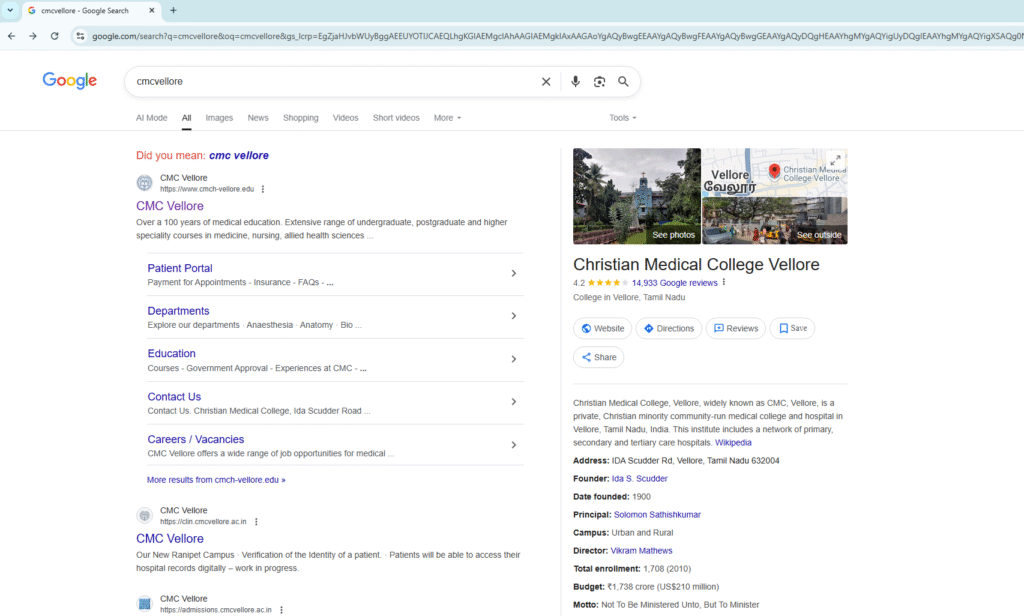Open a new tab with plus icon
The height and width of the screenshot is (616, 1024).
173,10
